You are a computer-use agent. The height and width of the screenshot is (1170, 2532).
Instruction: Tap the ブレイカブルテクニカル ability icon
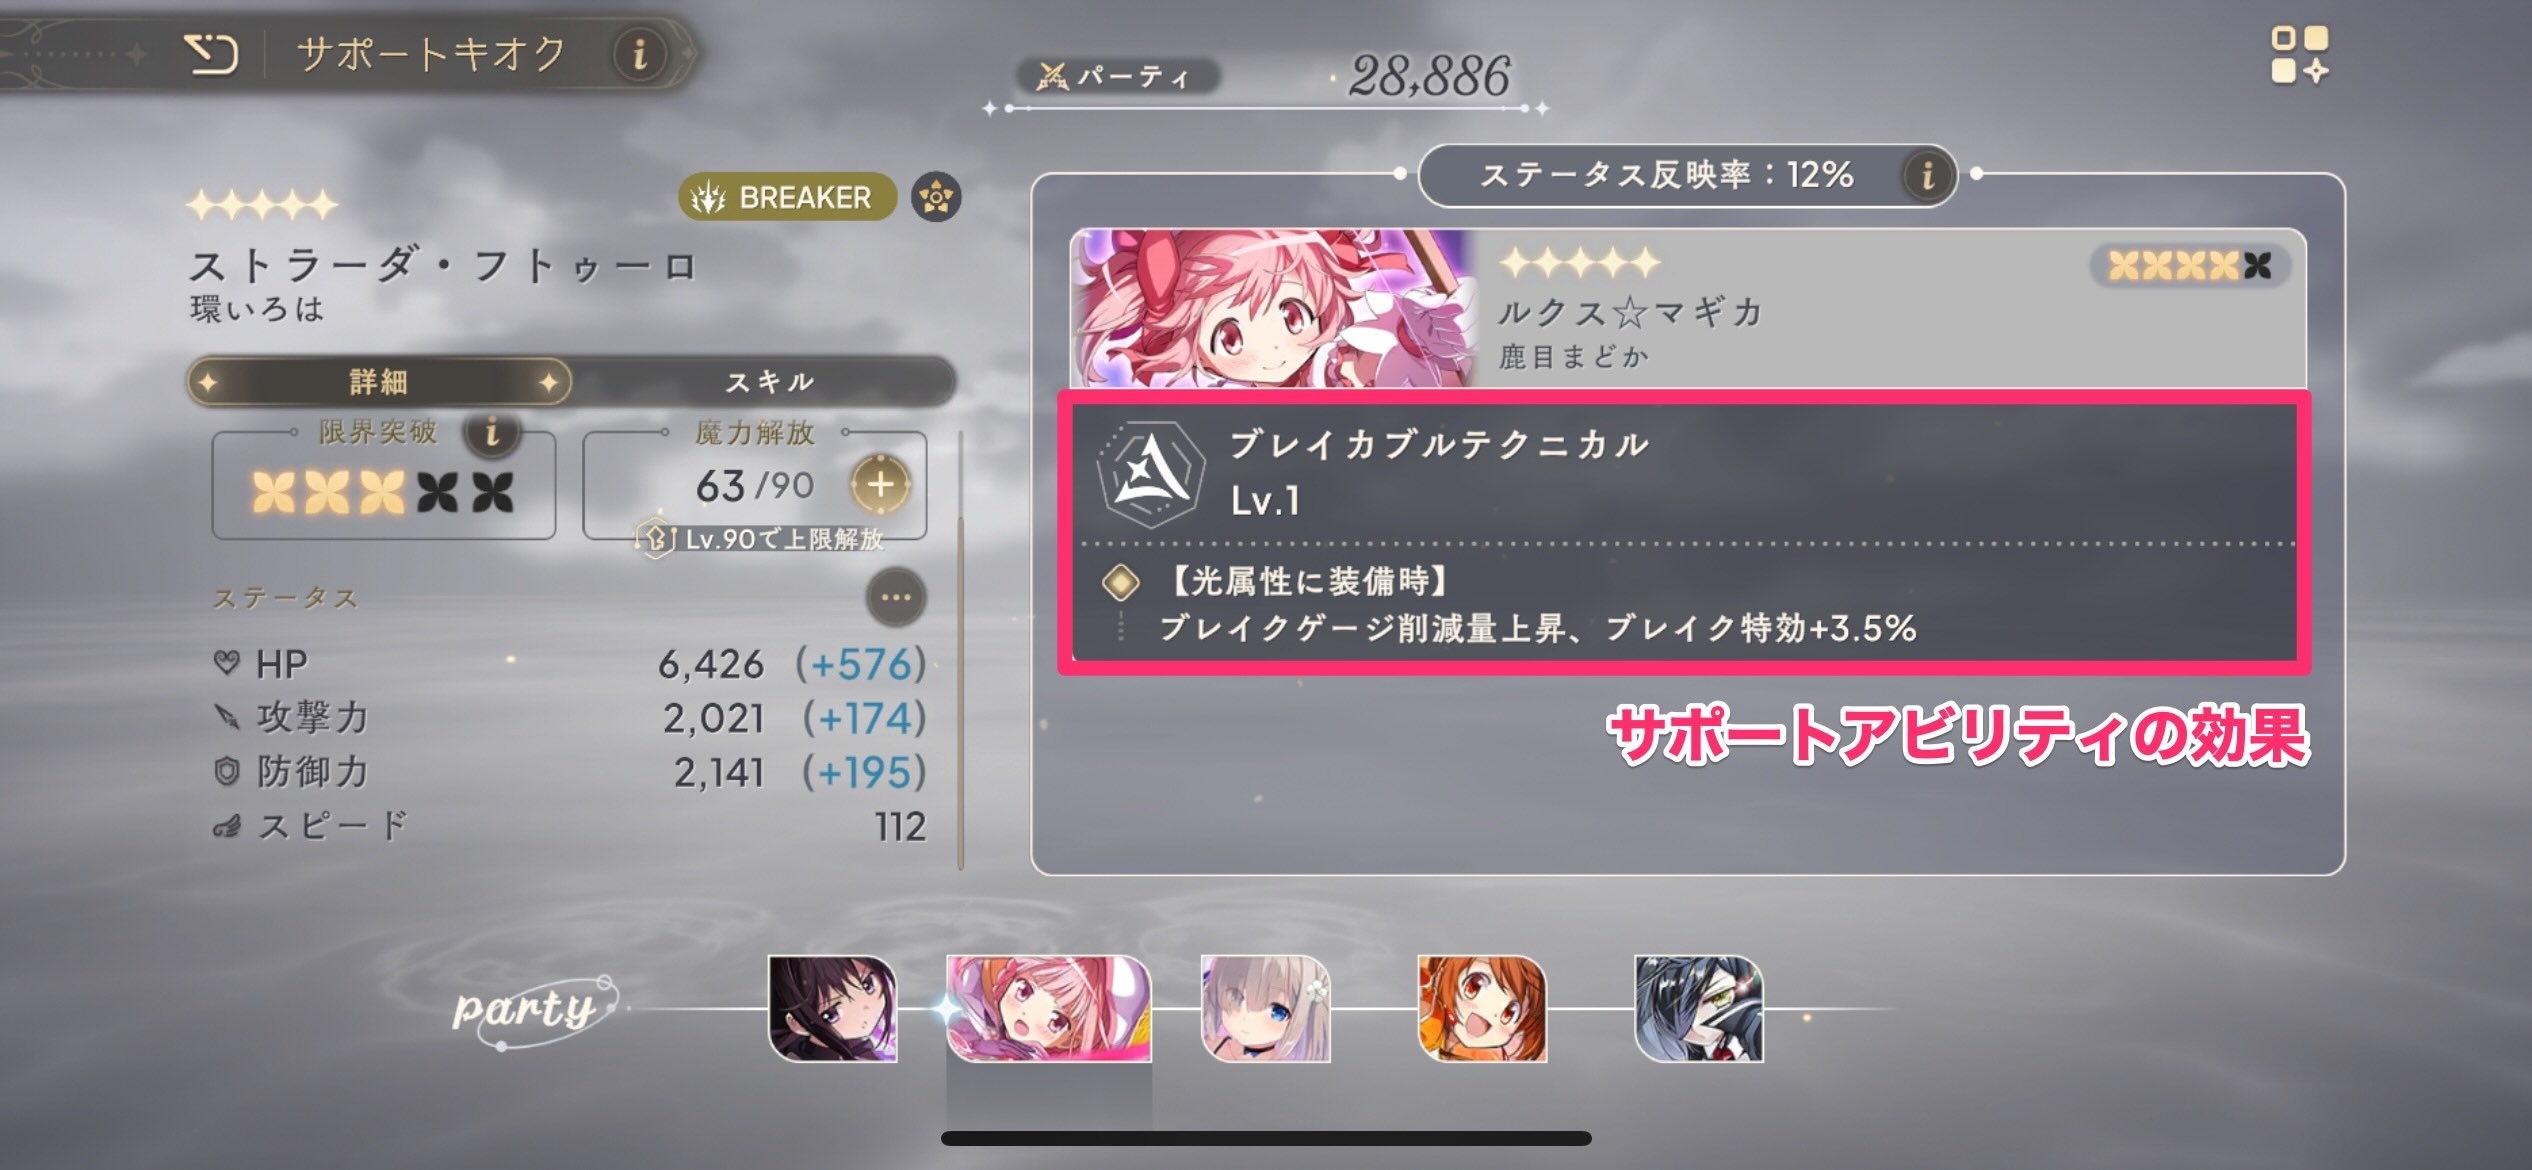pos(1149,474)
